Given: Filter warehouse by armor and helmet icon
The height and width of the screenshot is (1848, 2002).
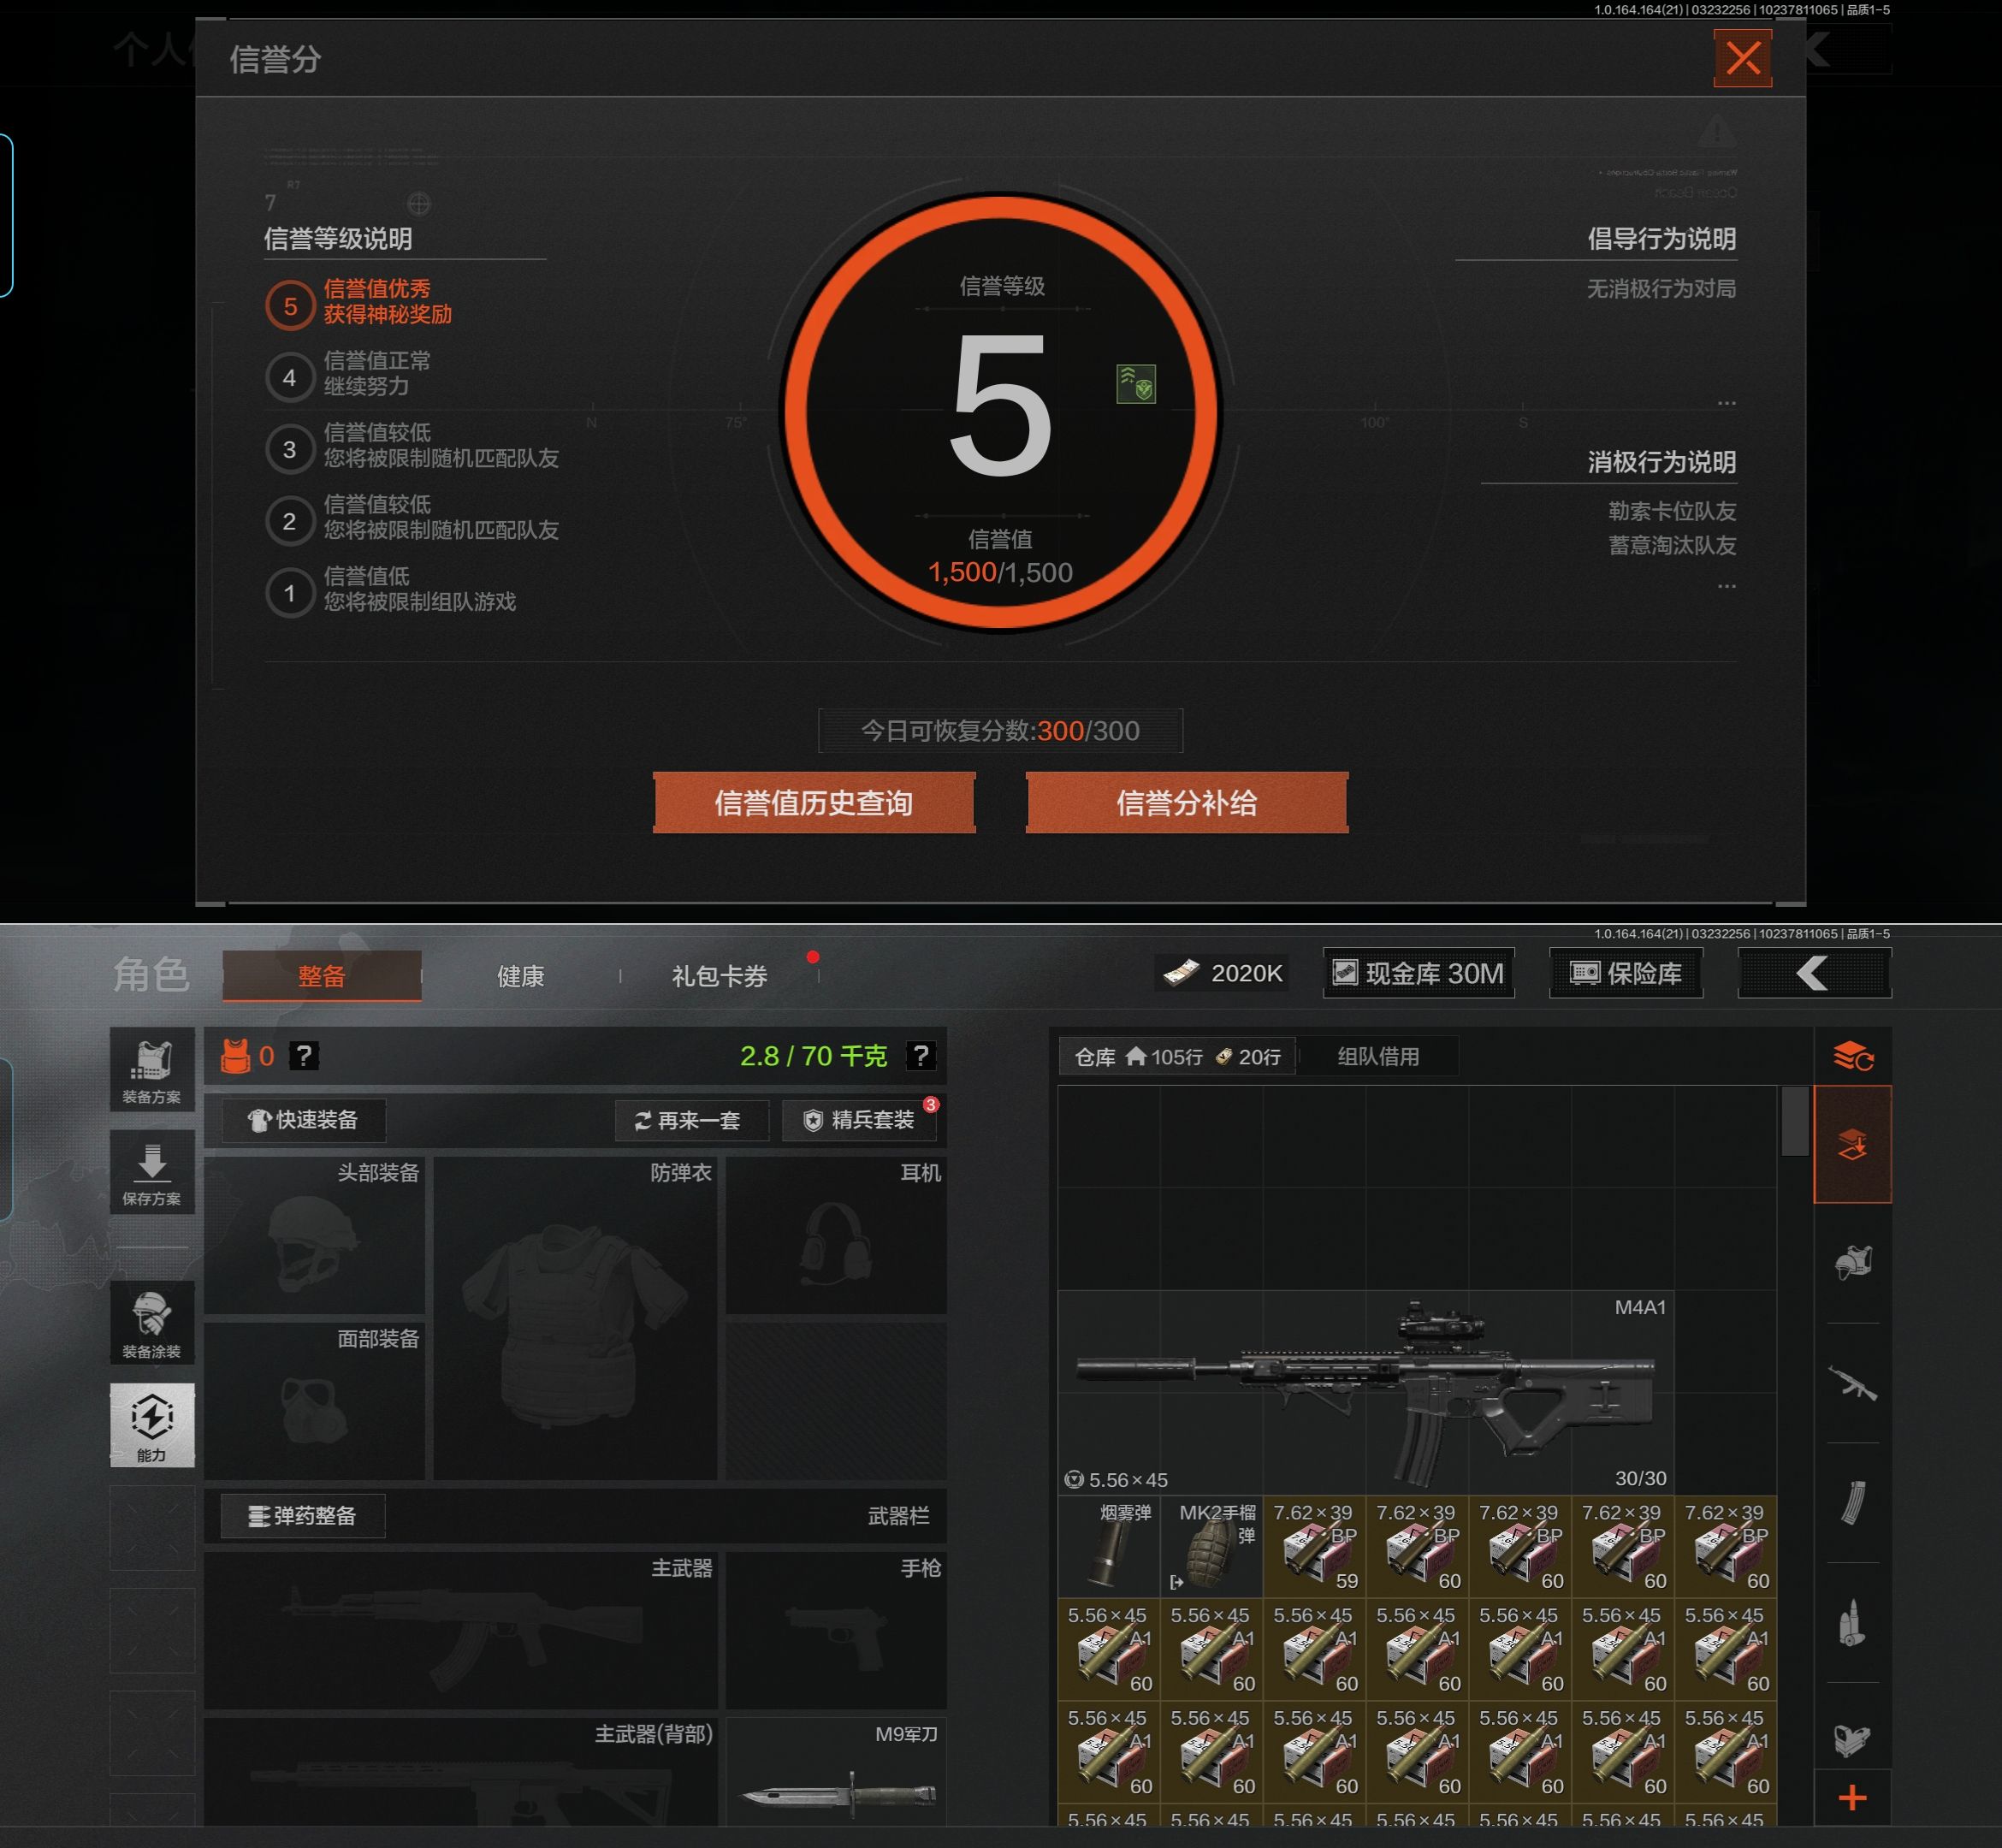Looking at the screenshot, I should click(x=1852, y=1263).
